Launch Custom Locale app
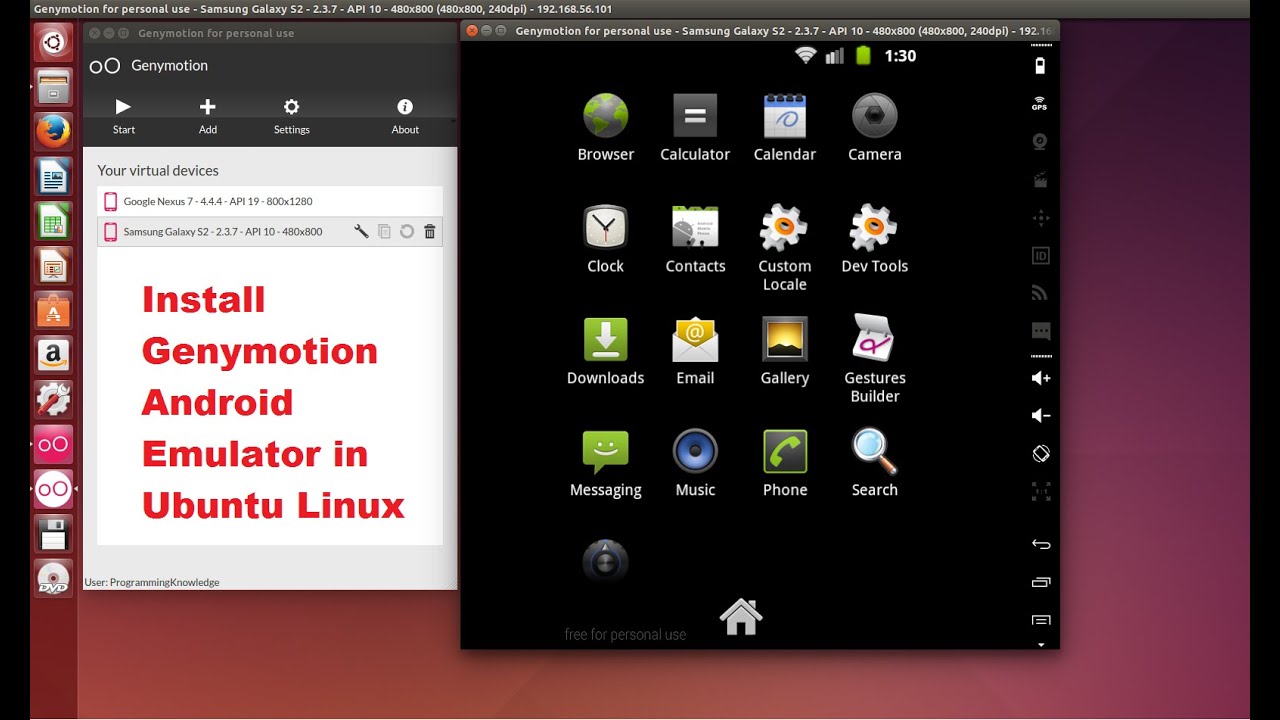1280x720 pixels. click(785, 248)
